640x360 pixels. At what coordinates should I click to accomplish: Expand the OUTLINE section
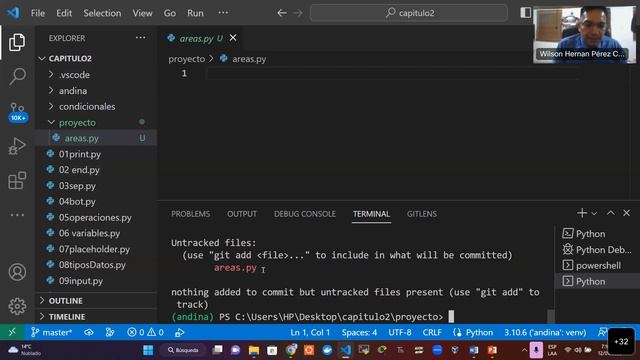96,301
